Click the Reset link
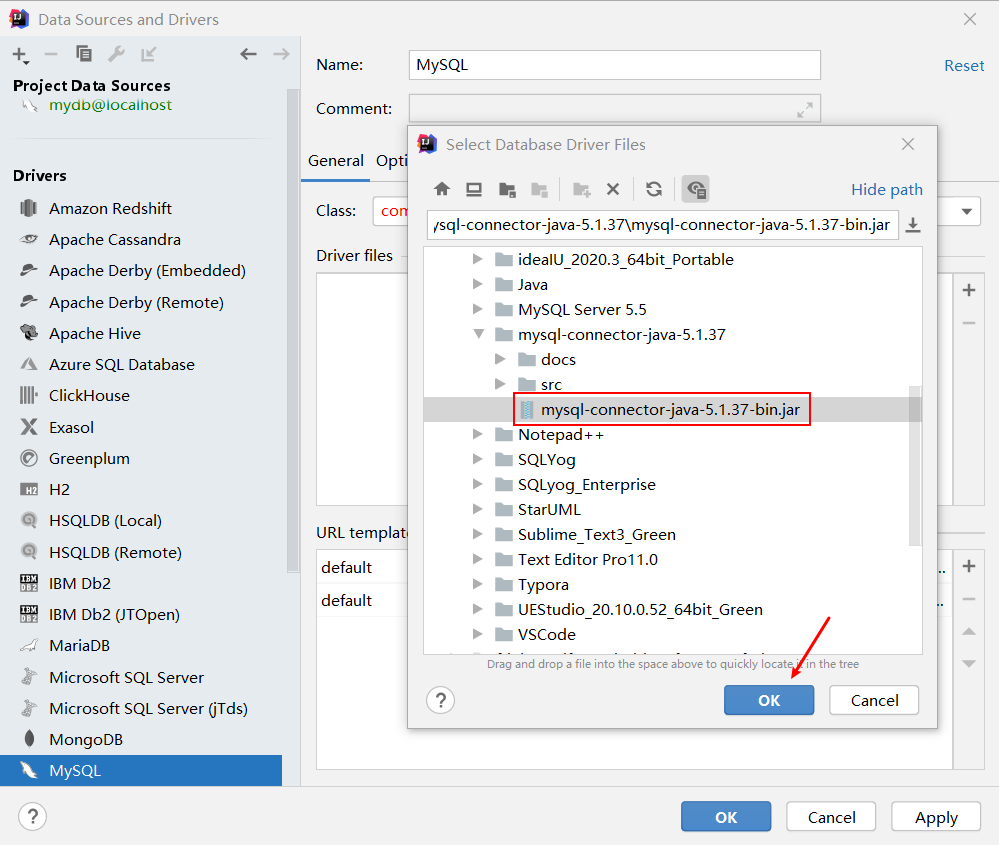The width and height of the screenshot is (999, 845). 964,66
